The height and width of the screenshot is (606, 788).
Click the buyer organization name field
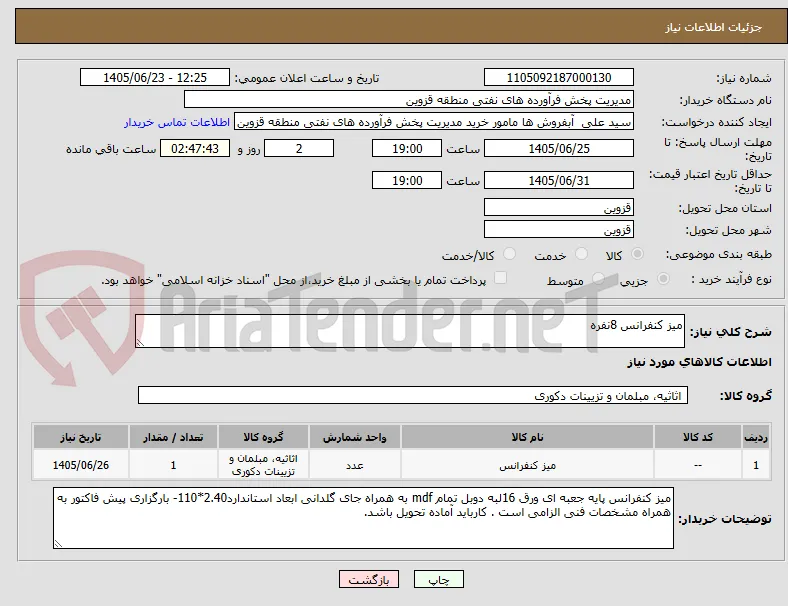(409, 99)
